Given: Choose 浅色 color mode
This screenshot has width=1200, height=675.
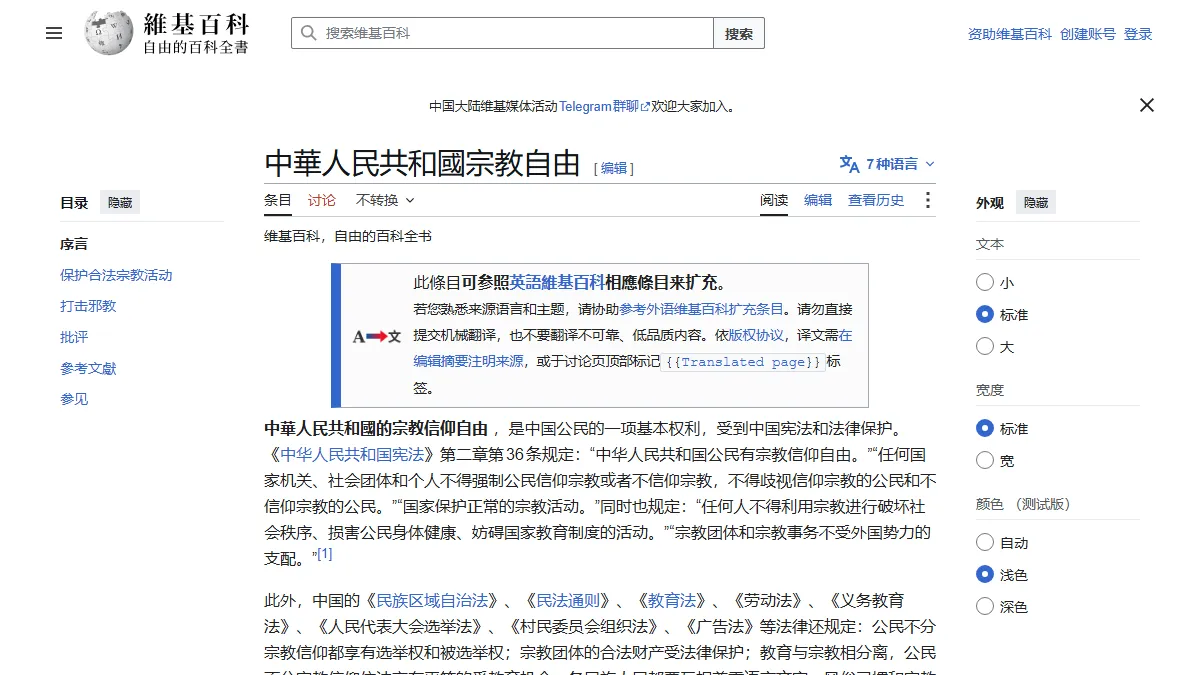Looking at the screenshot, I should click(x=985, y=575).
